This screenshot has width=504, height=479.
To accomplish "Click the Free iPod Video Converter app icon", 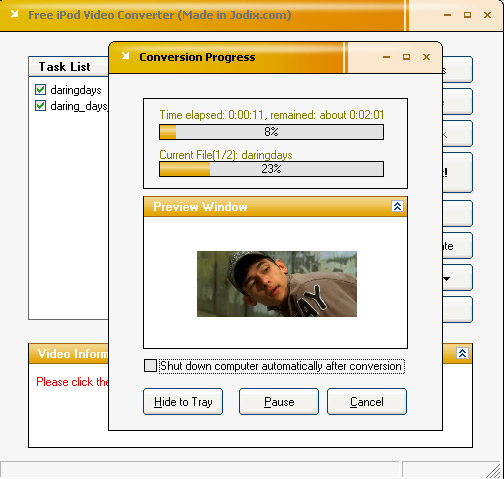I will [x=14, y=14].
